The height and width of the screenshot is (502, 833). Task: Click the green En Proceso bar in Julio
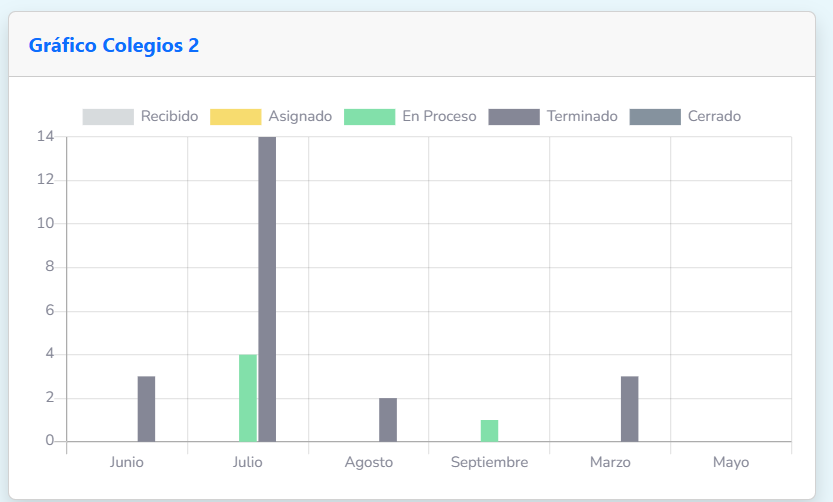point(248,398)
